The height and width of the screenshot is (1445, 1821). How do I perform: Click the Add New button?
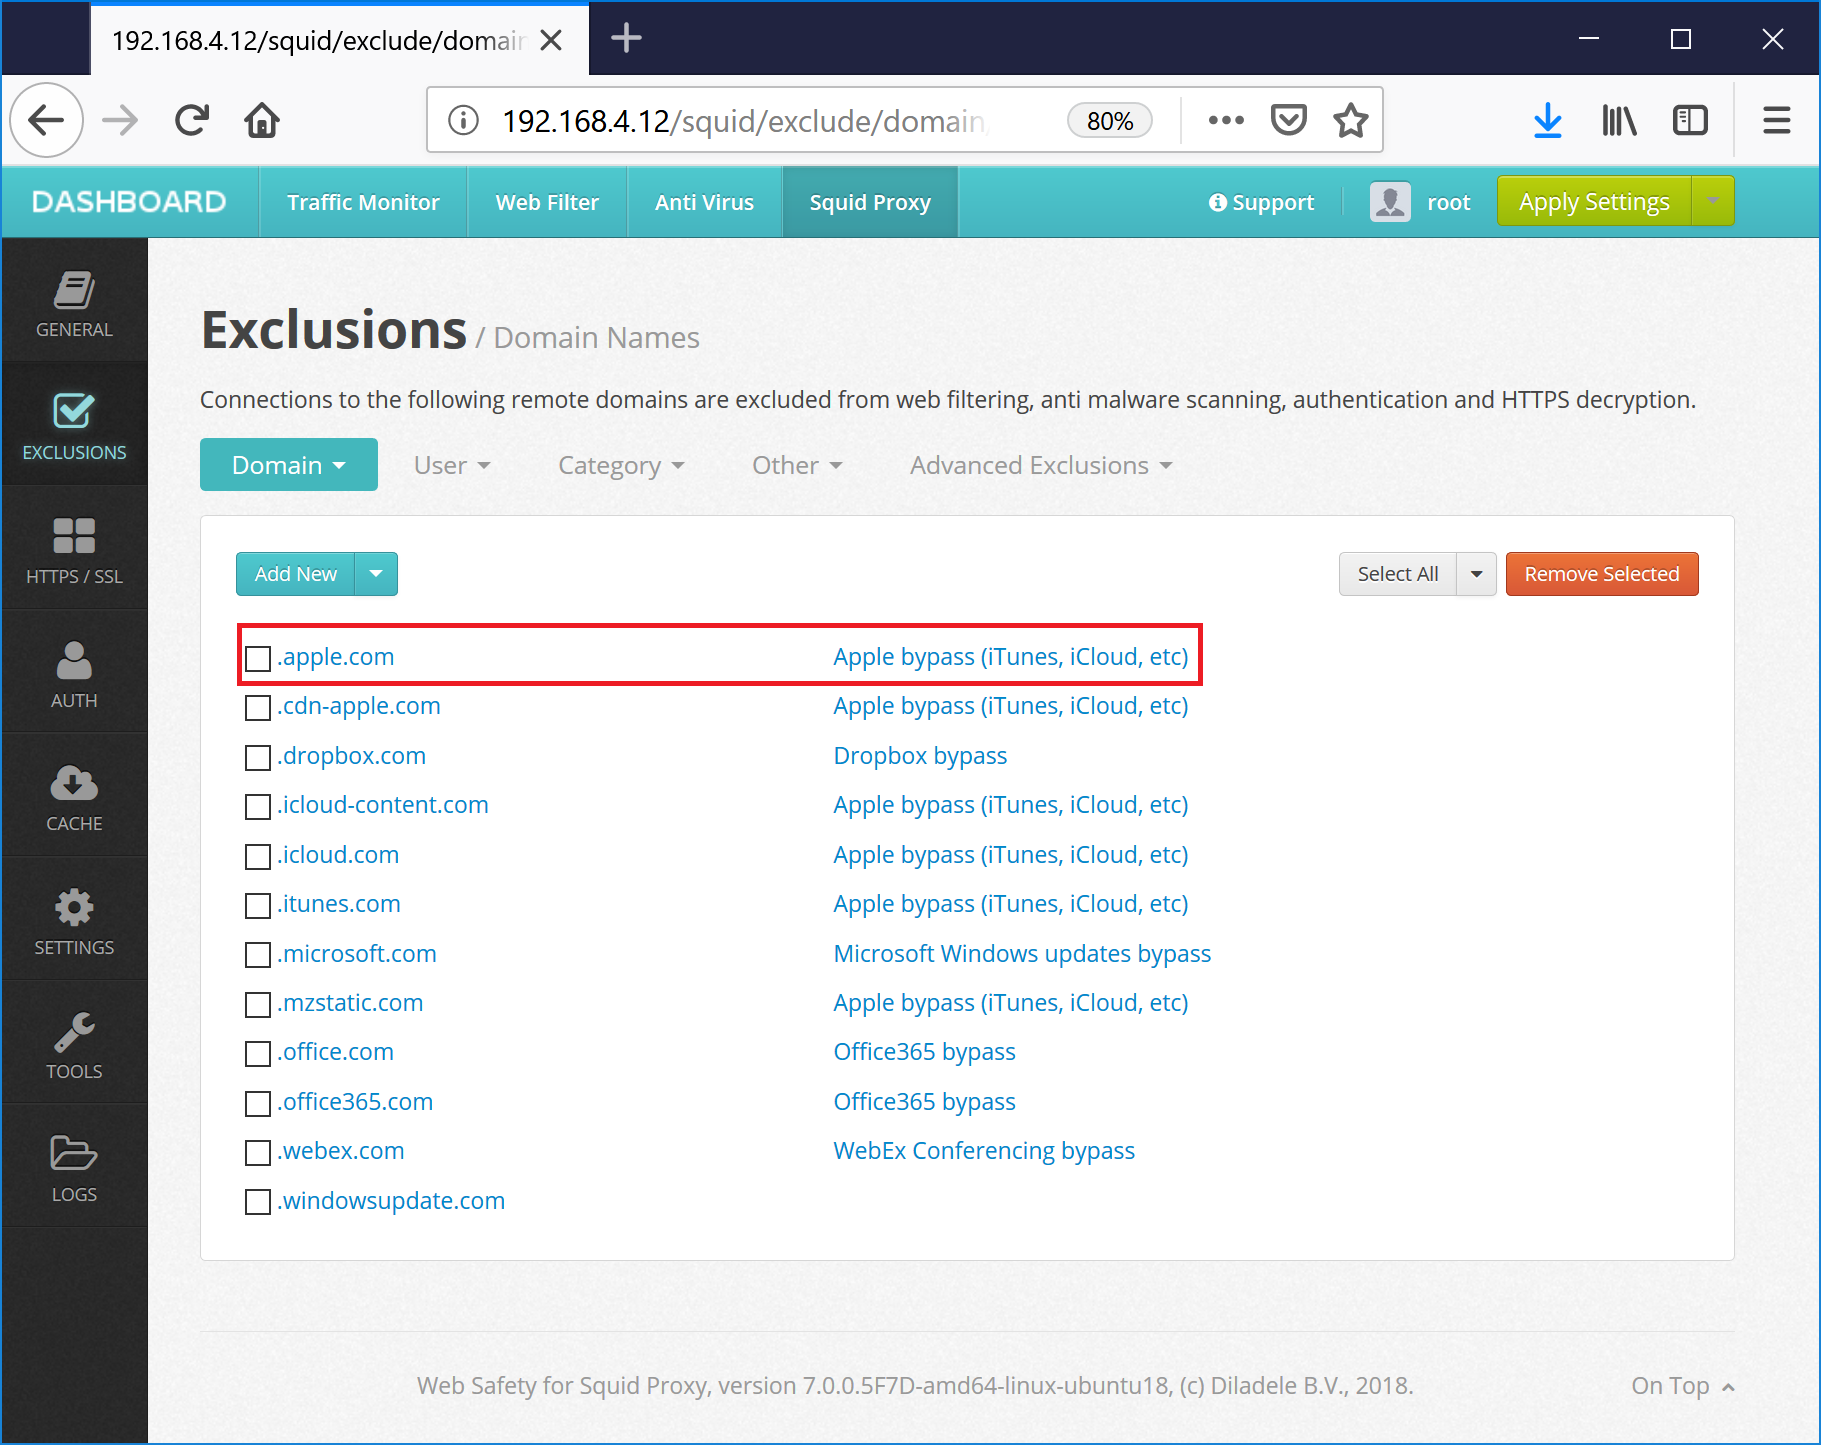[x=295, y=574]
